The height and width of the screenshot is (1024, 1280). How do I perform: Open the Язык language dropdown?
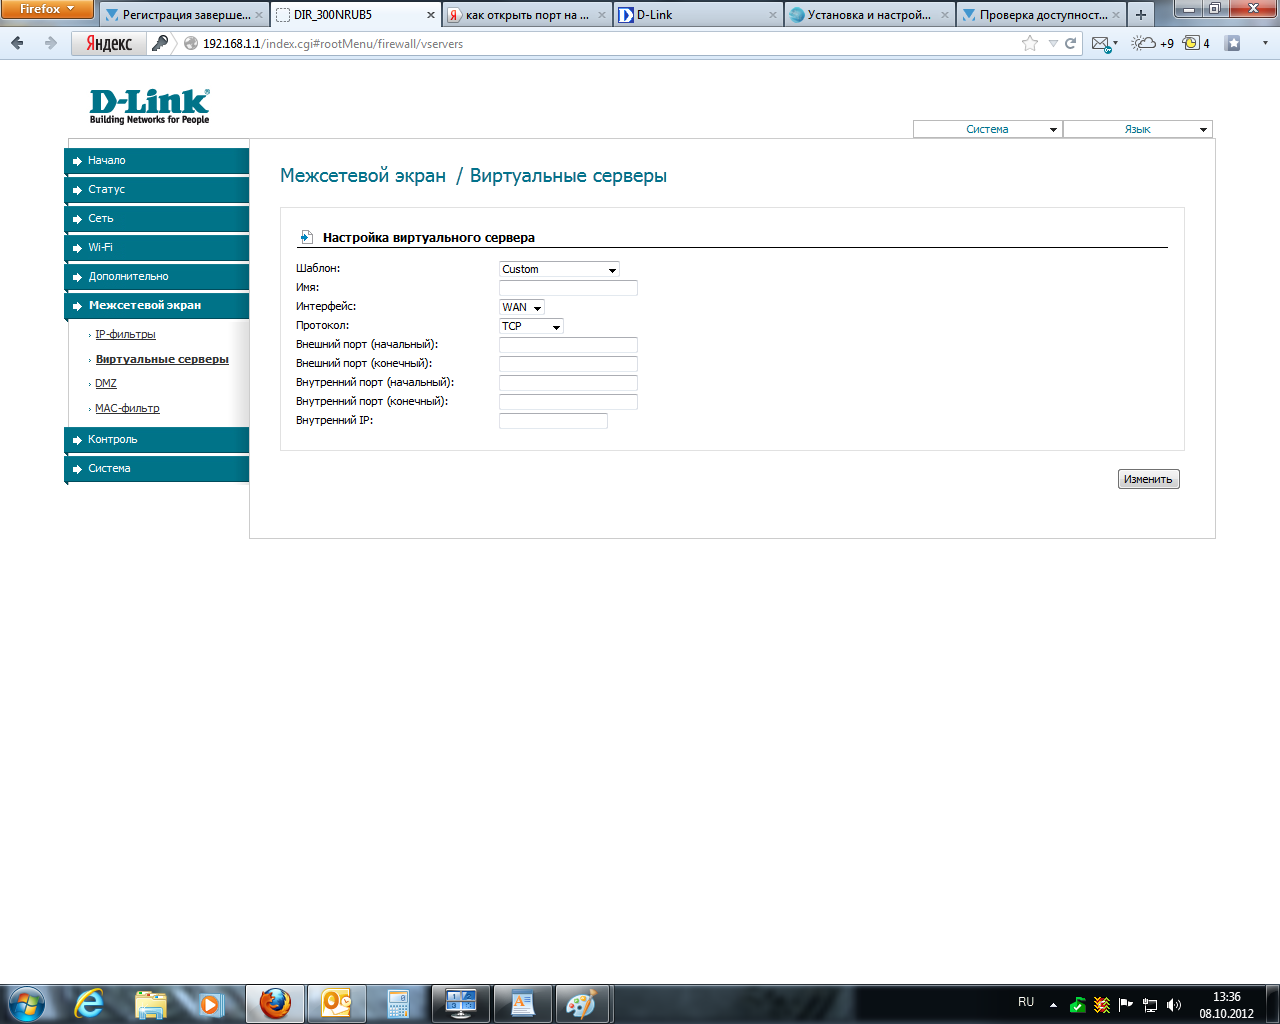(x=1137, y=129)
